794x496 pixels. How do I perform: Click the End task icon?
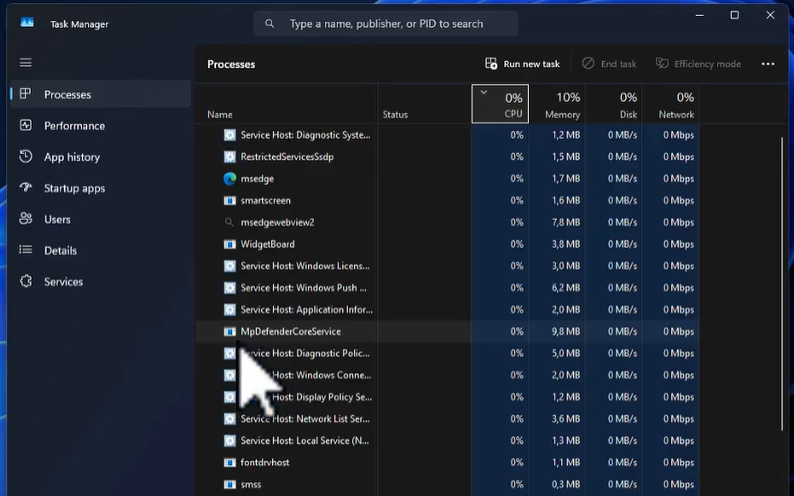click(x=588, y=64)
